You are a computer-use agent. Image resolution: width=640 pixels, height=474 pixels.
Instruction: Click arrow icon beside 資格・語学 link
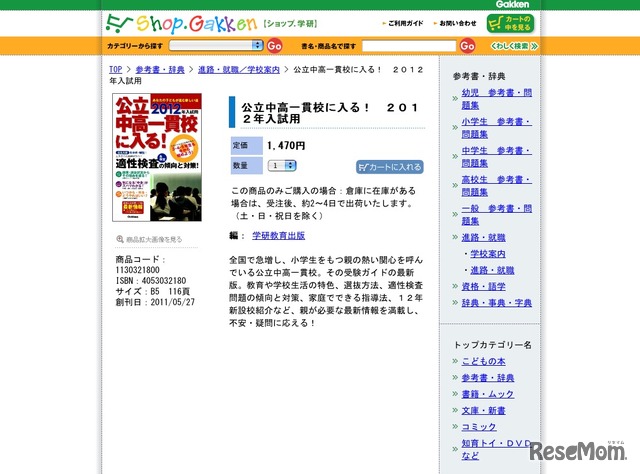coord(455,287)
